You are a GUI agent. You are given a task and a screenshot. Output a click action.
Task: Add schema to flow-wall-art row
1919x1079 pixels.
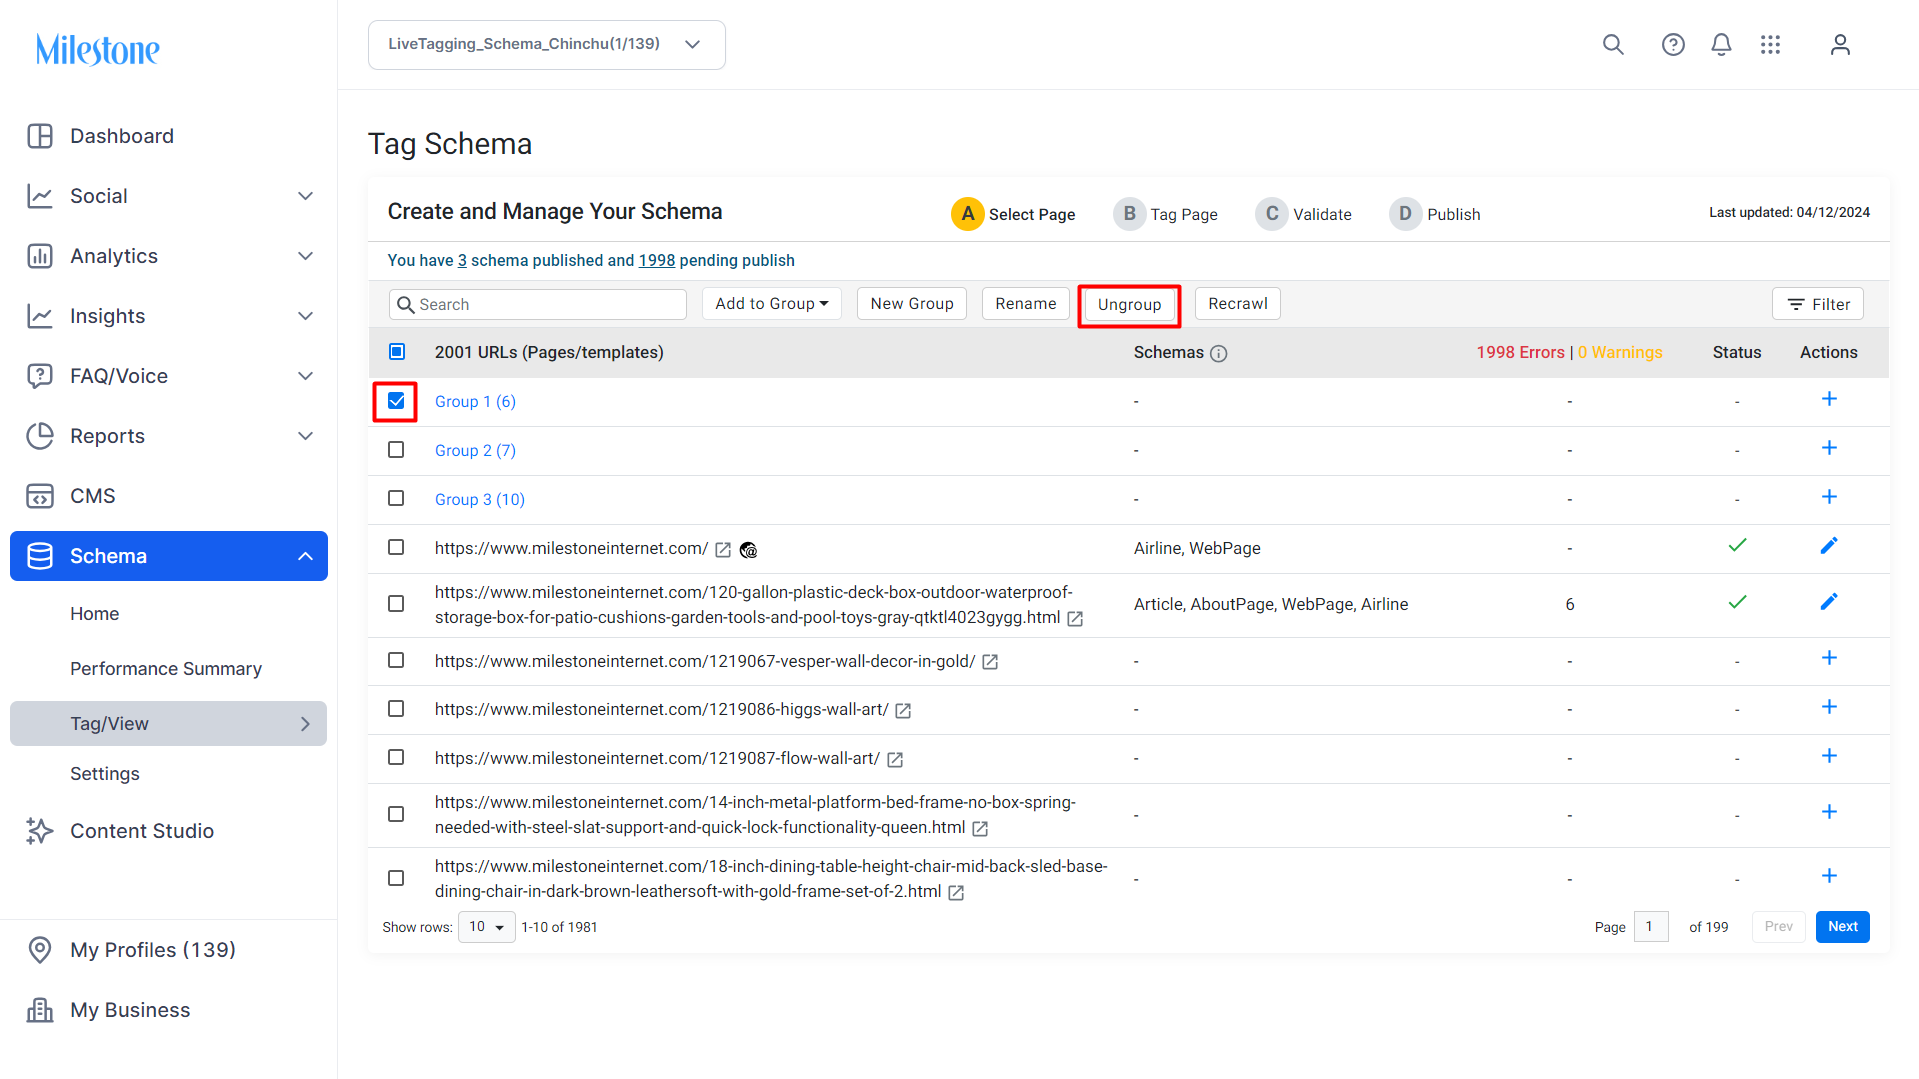coord(1829,756)
